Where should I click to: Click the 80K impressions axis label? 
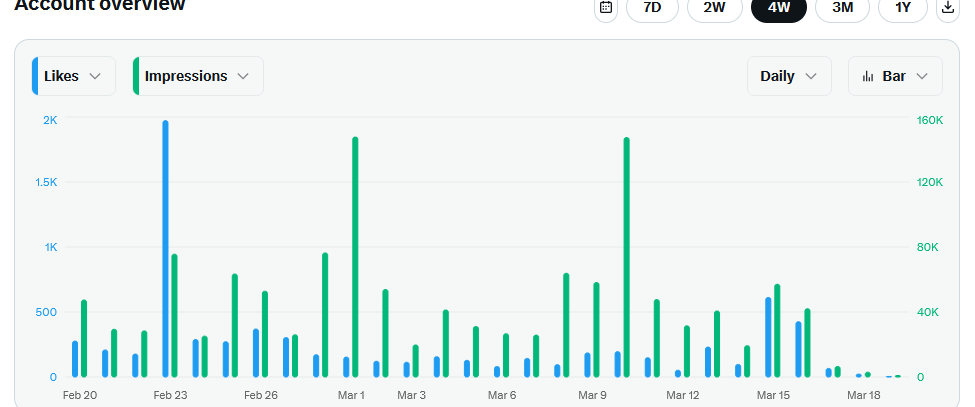pos(928,247)
